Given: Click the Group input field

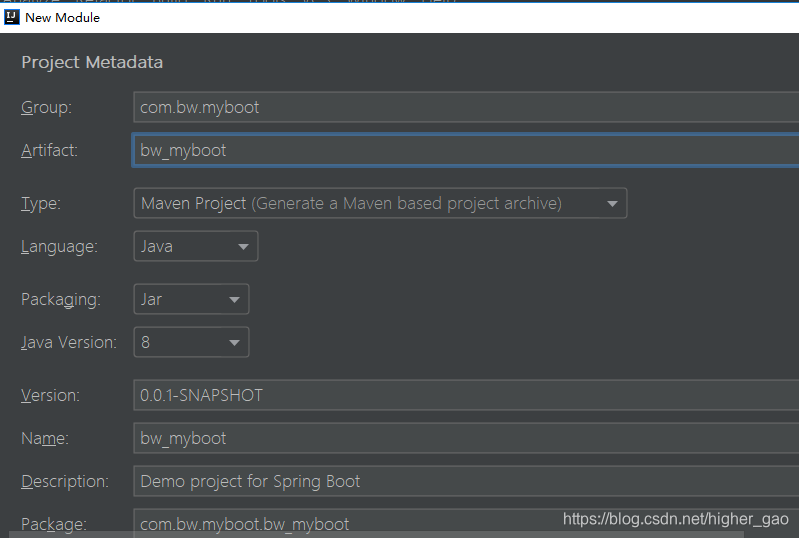Looking at the screenshot, I should [466, 107].
